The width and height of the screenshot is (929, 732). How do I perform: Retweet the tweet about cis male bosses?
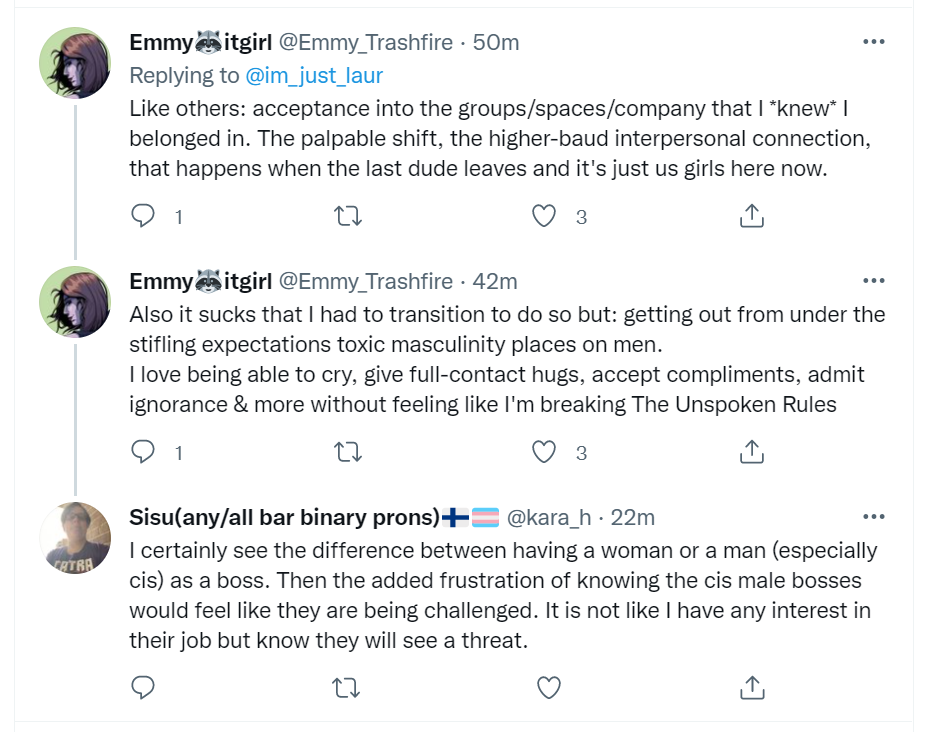[x=347, y=688]
